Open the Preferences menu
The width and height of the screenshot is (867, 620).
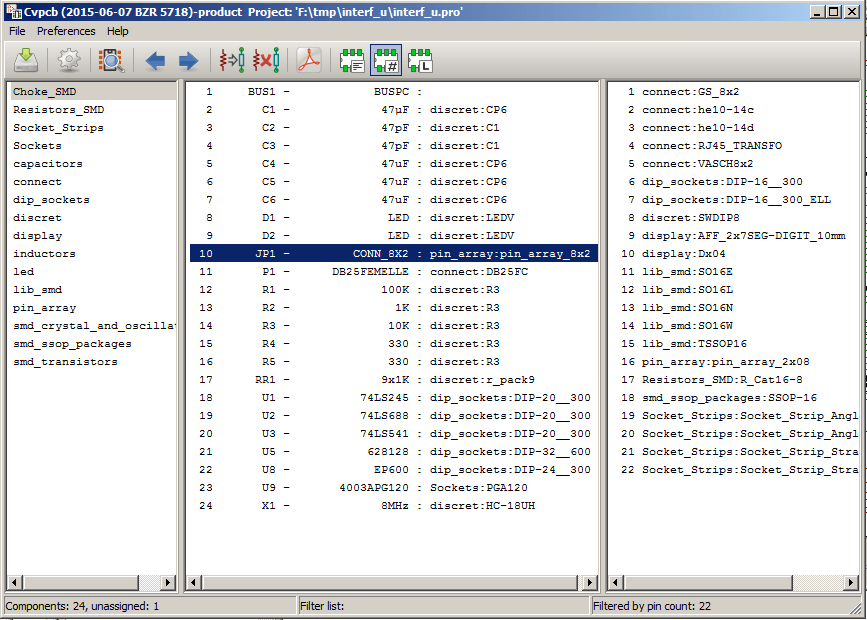click(66, 31)
